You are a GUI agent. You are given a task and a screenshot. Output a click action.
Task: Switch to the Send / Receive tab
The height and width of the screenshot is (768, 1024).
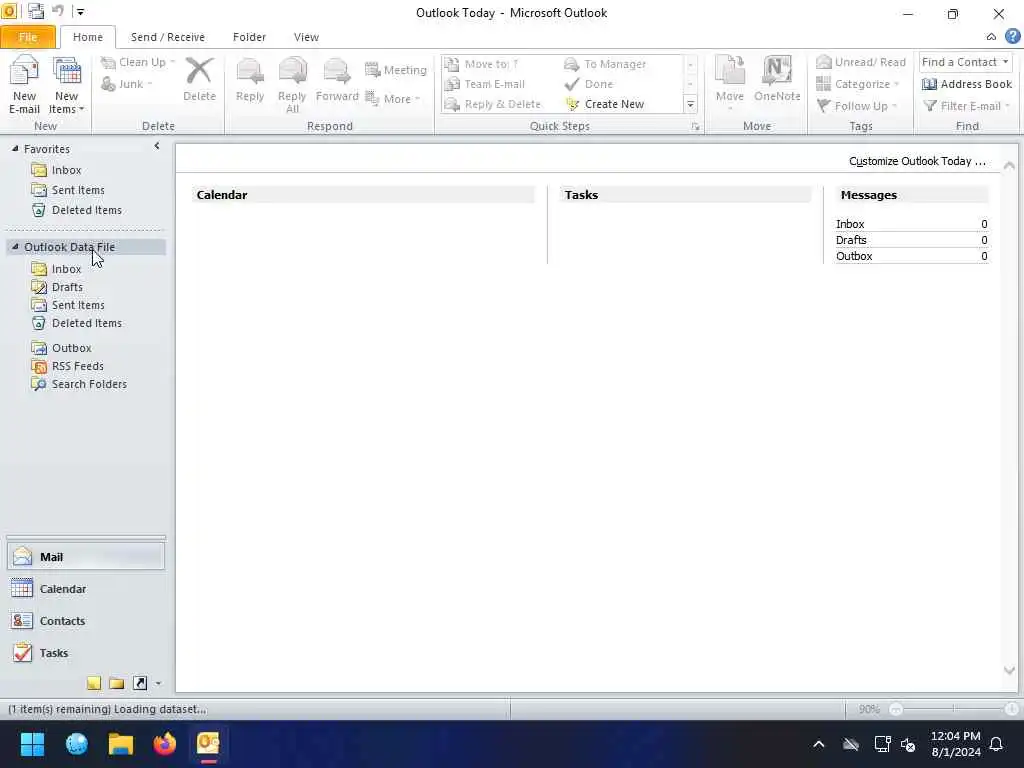[167, 37]
